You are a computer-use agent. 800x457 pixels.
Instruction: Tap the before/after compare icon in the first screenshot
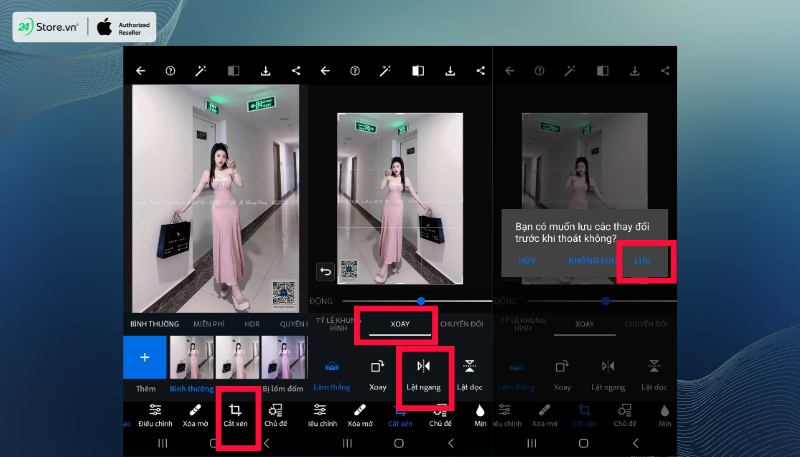233,71
